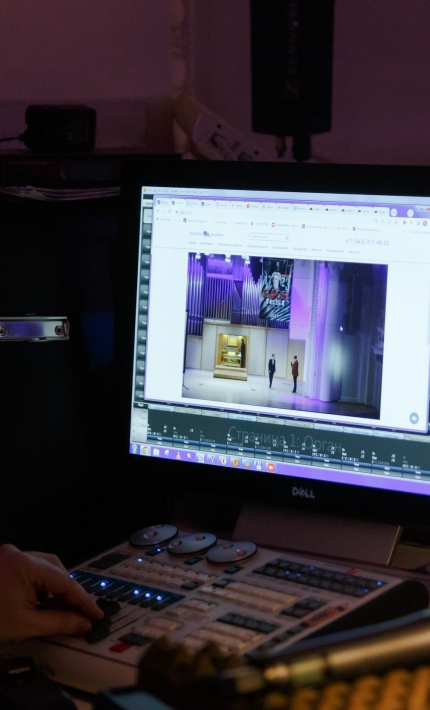Open the VLC cone icon in taskbar
430x710 pixels.
click(x=178, y=455)
